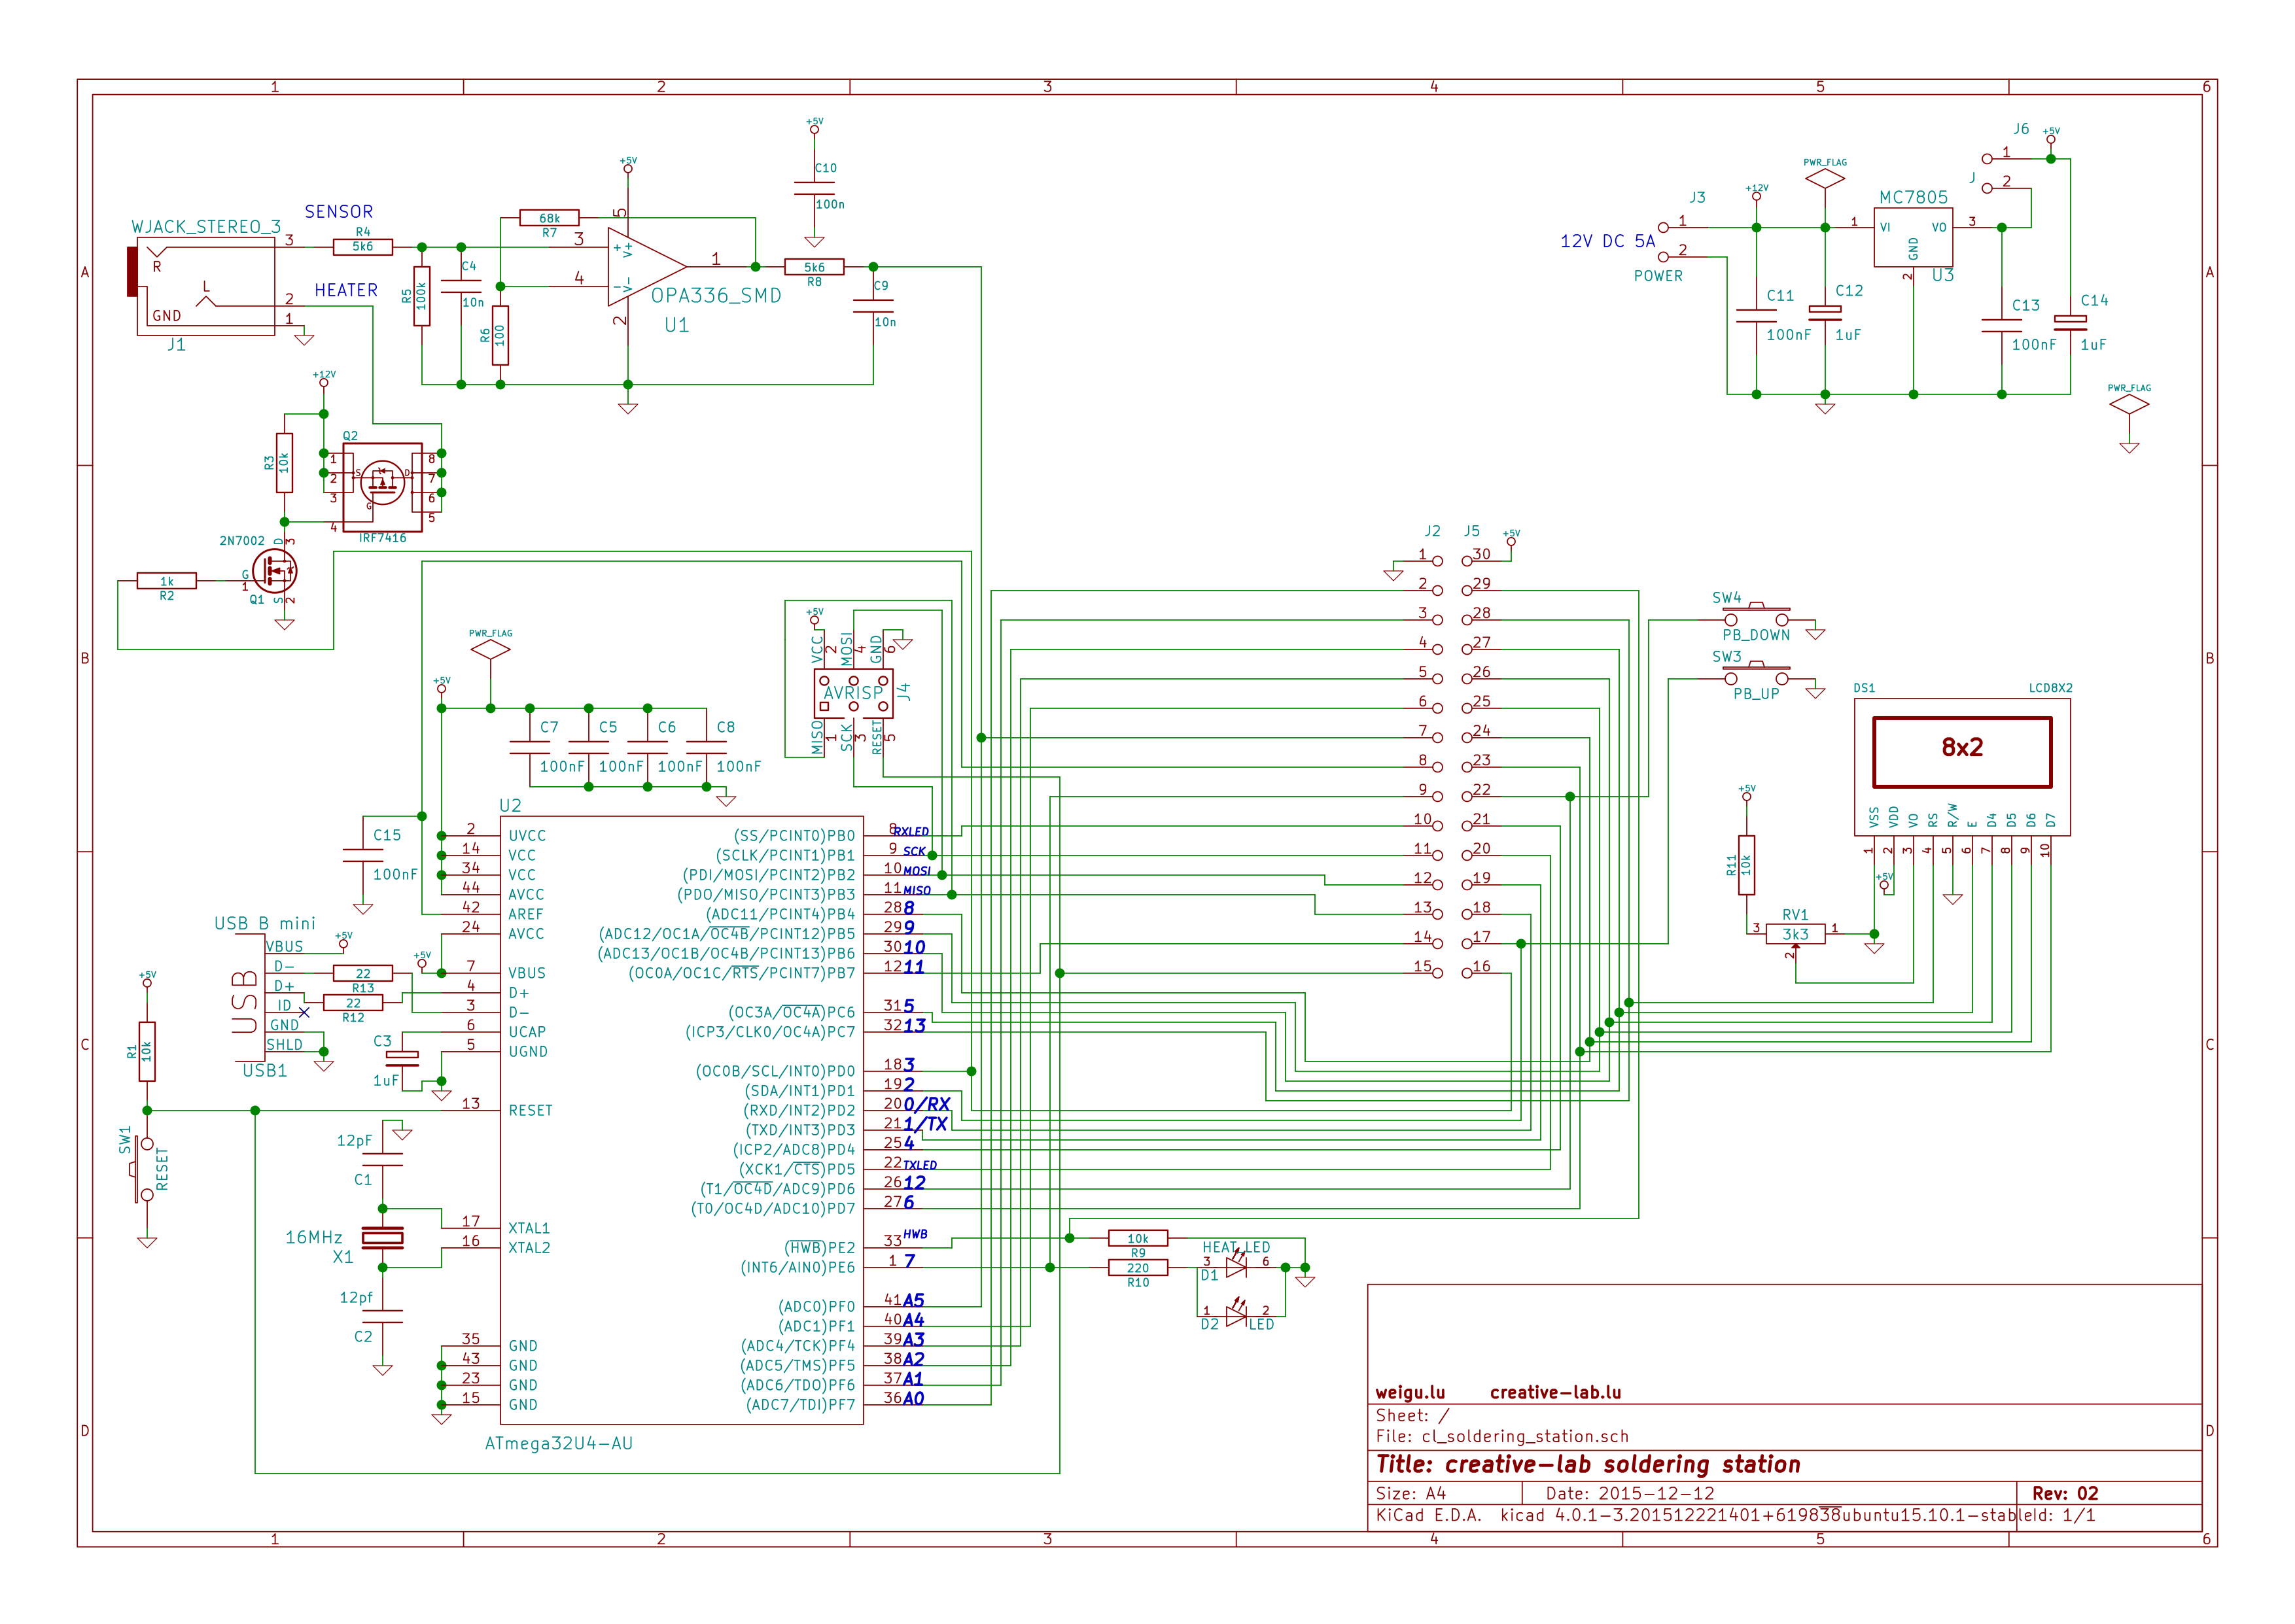Click the SW1 reset pushbutton symbol

click(141, 1169)
